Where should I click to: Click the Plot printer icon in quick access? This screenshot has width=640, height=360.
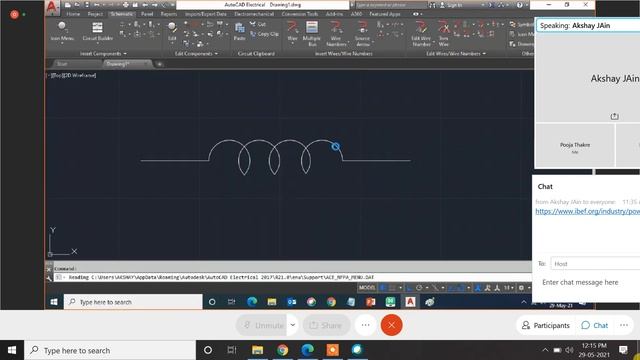pos(125,5)
